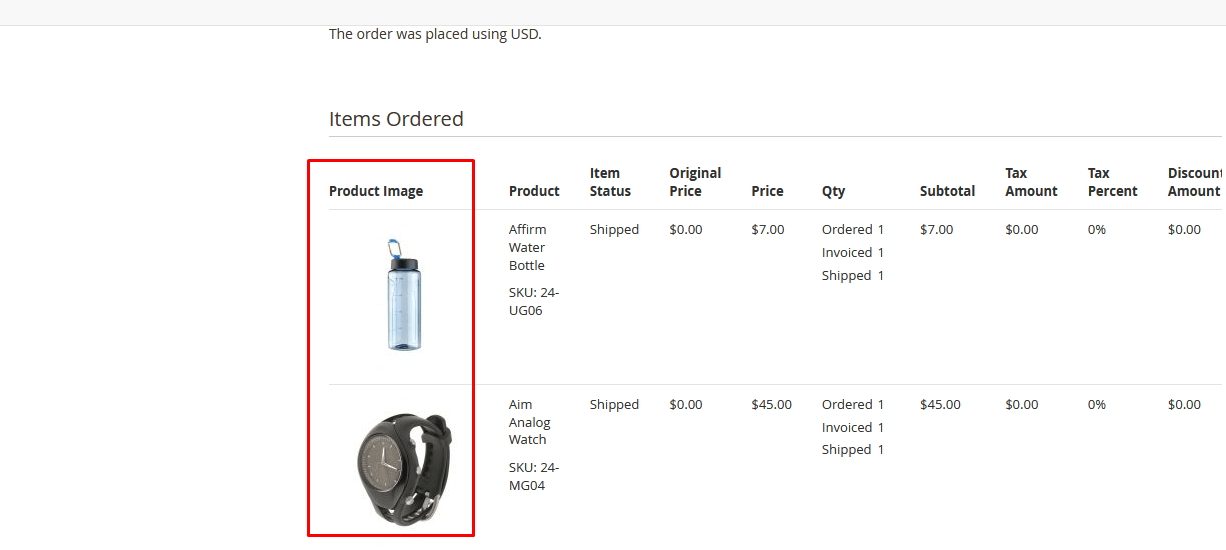1226x550 pixels.
Task: Click the Affirm Water Bottle product image
Action: (403, 294)
